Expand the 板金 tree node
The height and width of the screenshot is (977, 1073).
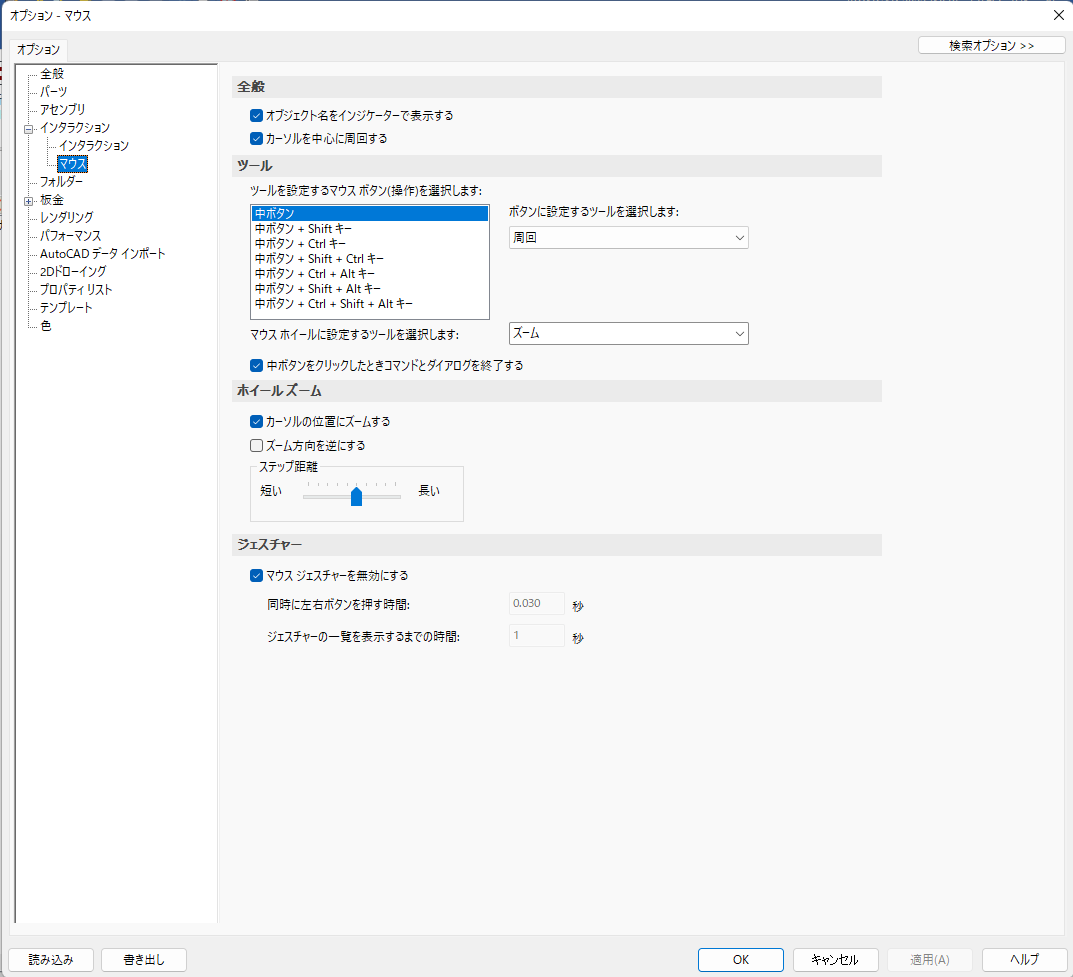29,200
